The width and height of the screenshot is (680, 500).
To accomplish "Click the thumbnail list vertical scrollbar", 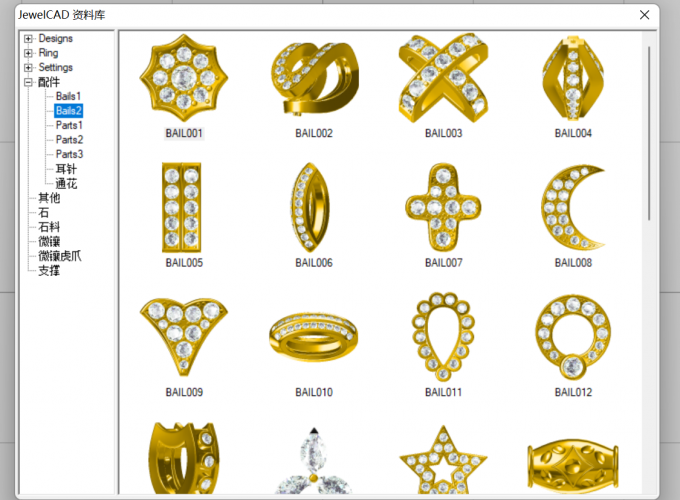I will 649,133.
